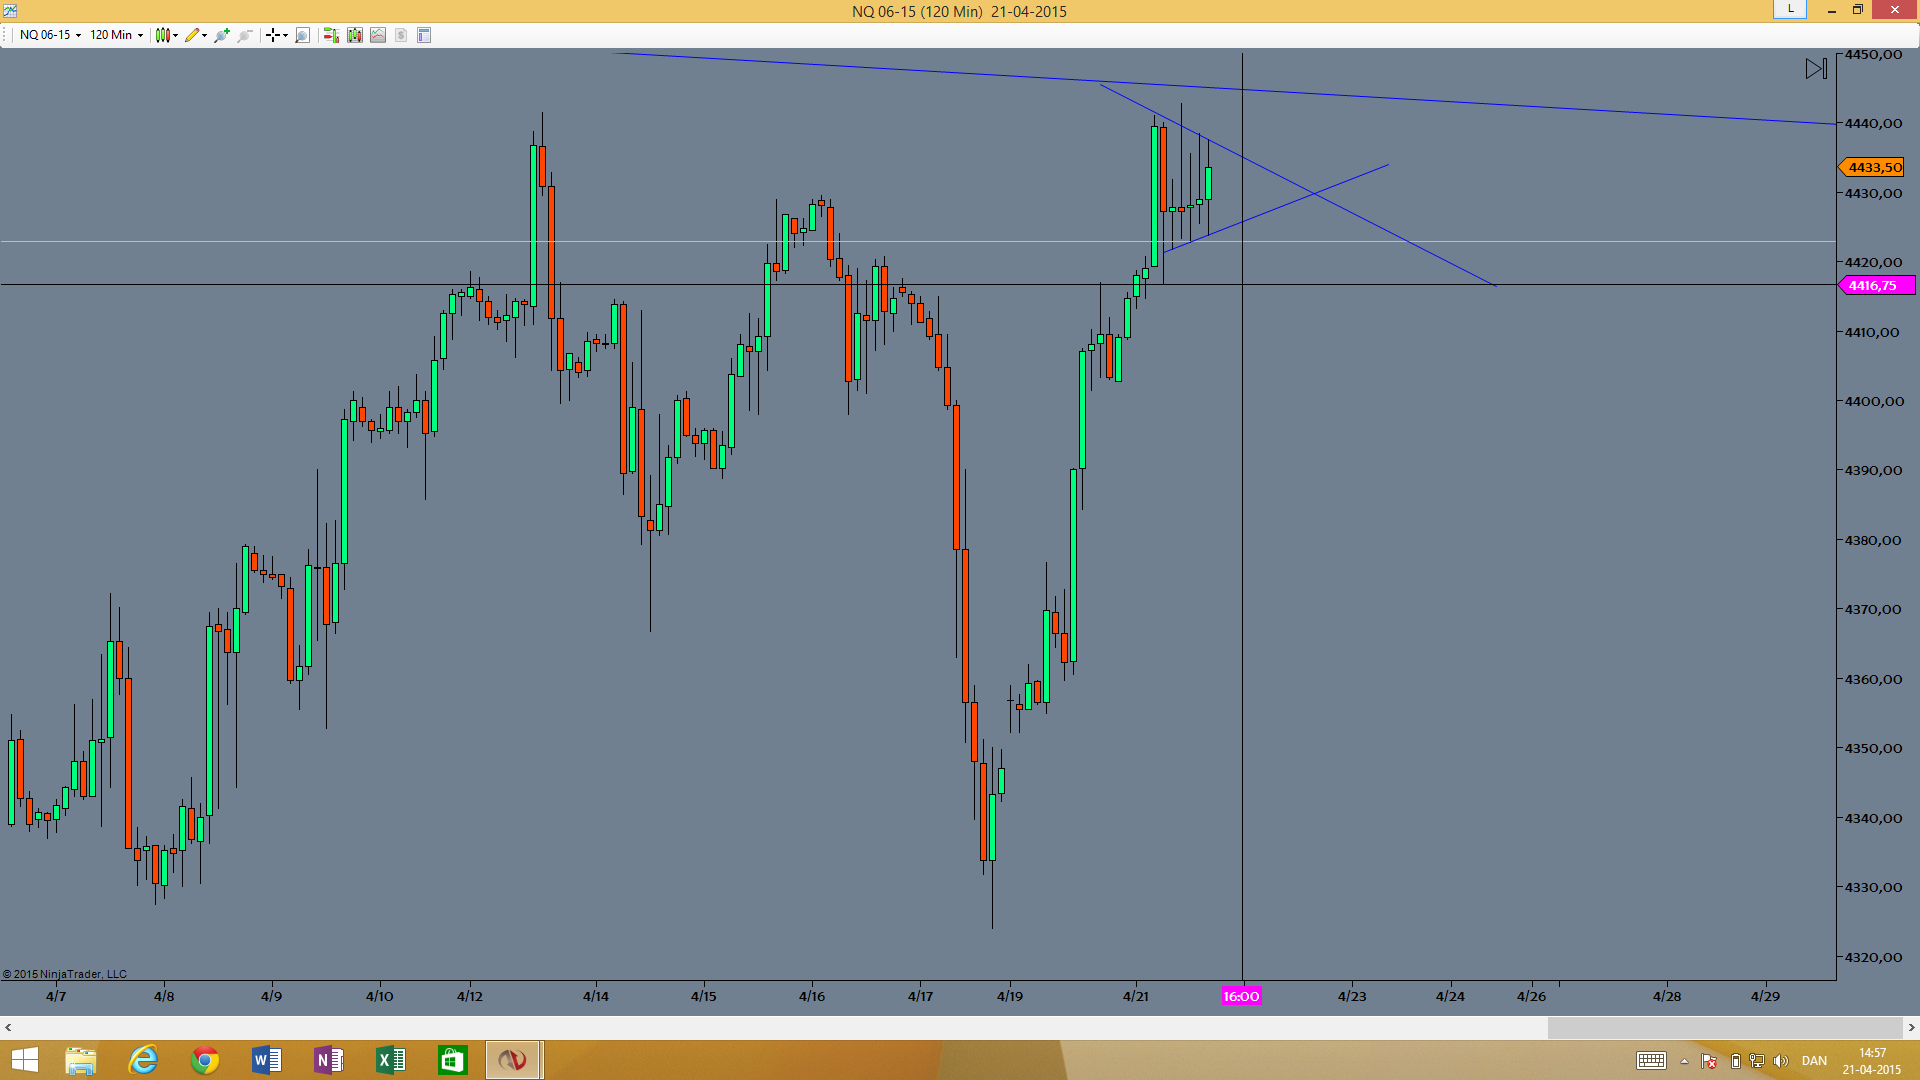Select the pencil drawing tools icon
This screenshot has width=1920, height=1080.
coord(195,35)
